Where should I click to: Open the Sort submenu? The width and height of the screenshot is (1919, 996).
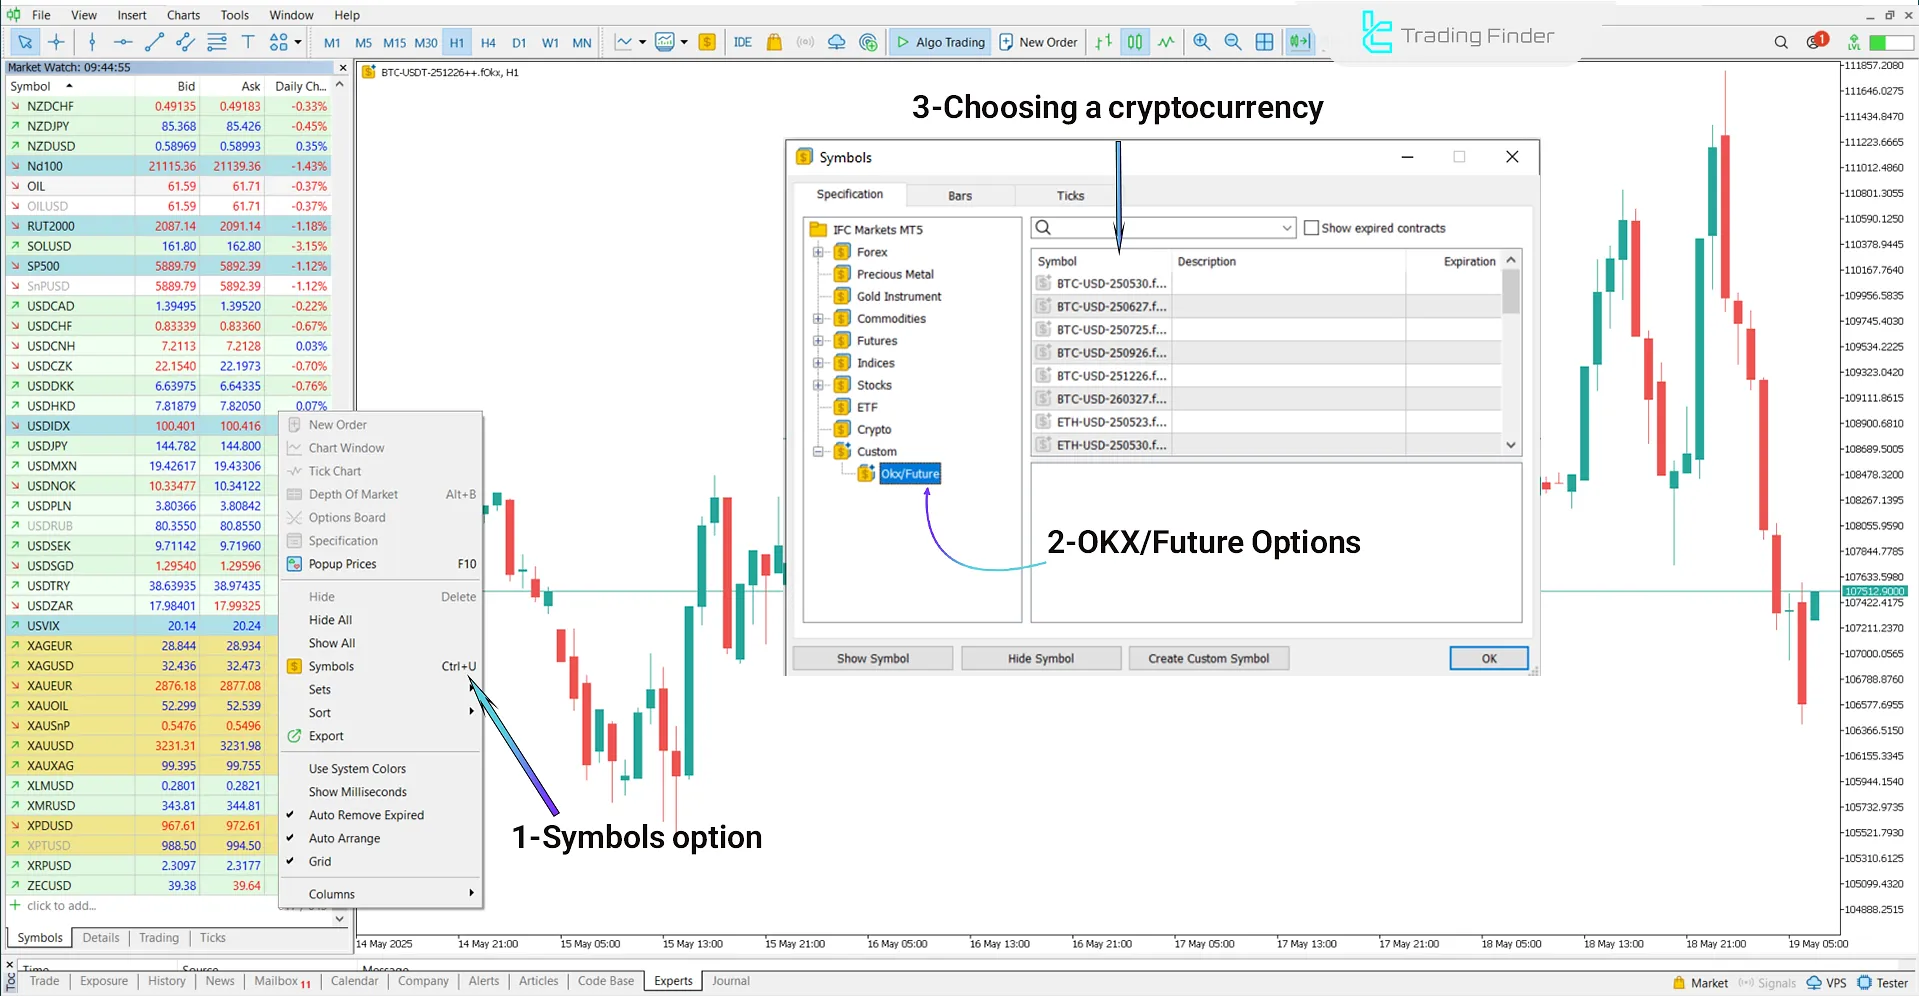point(319,712)
